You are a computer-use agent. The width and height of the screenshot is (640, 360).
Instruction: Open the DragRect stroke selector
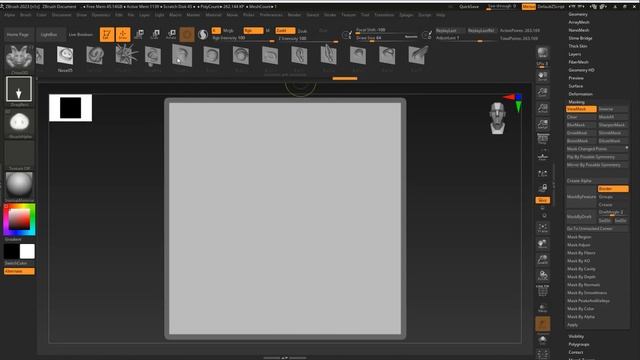pos(19,89)
